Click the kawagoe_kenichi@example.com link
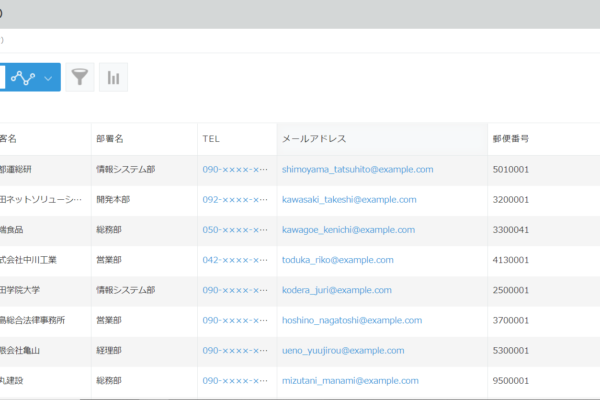This screenshot has width=600, height=400. (x=348, y=230)
